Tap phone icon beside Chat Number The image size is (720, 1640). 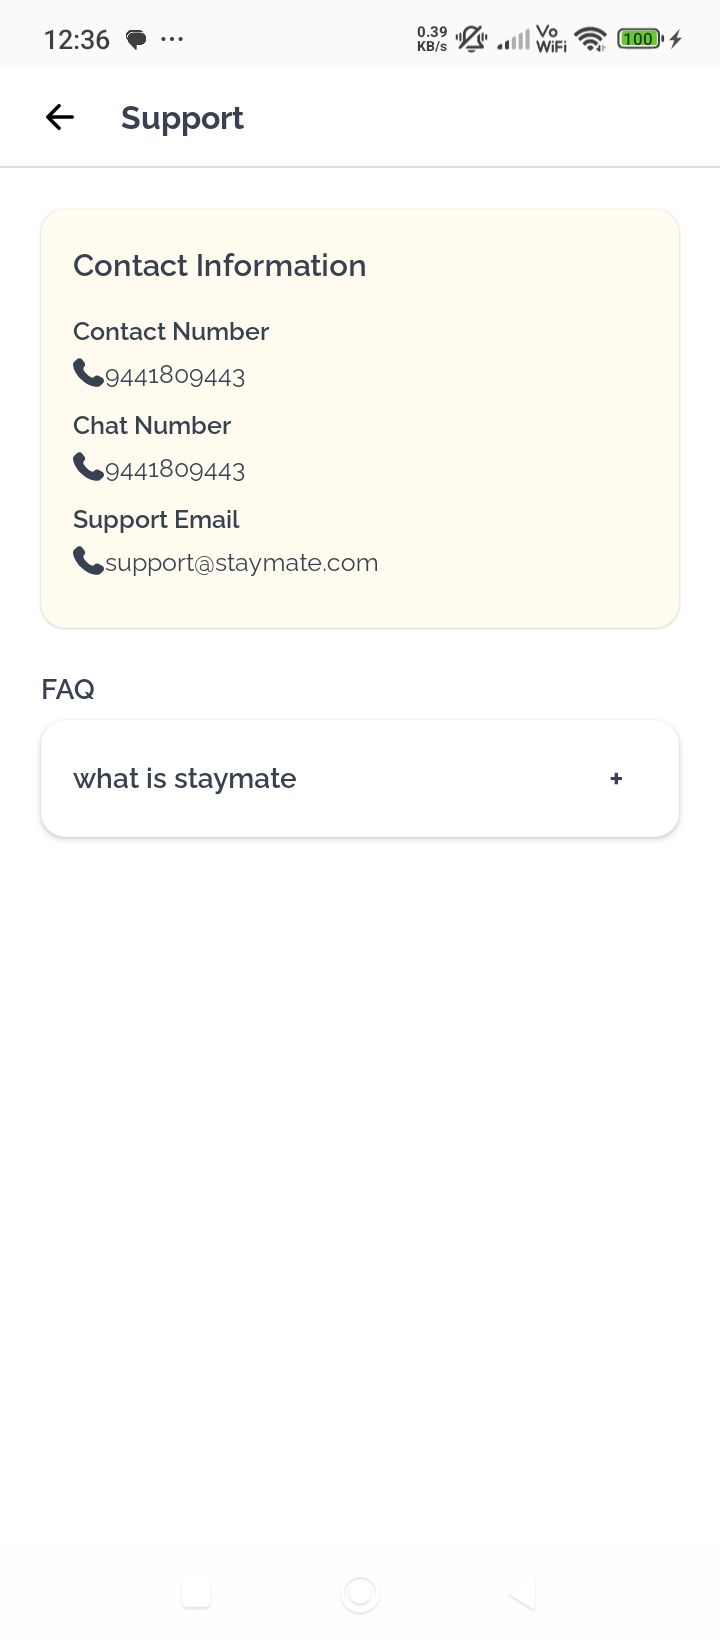[88, 468]
